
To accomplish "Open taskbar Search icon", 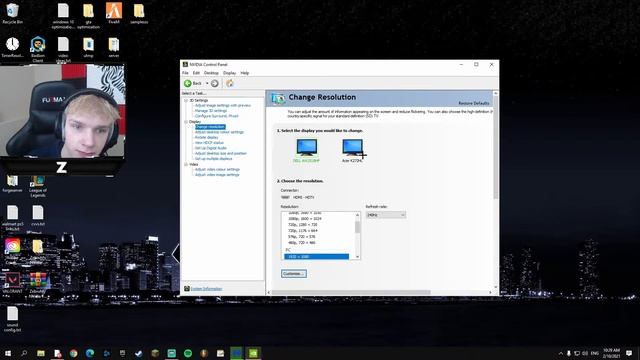I will [24, 353].
